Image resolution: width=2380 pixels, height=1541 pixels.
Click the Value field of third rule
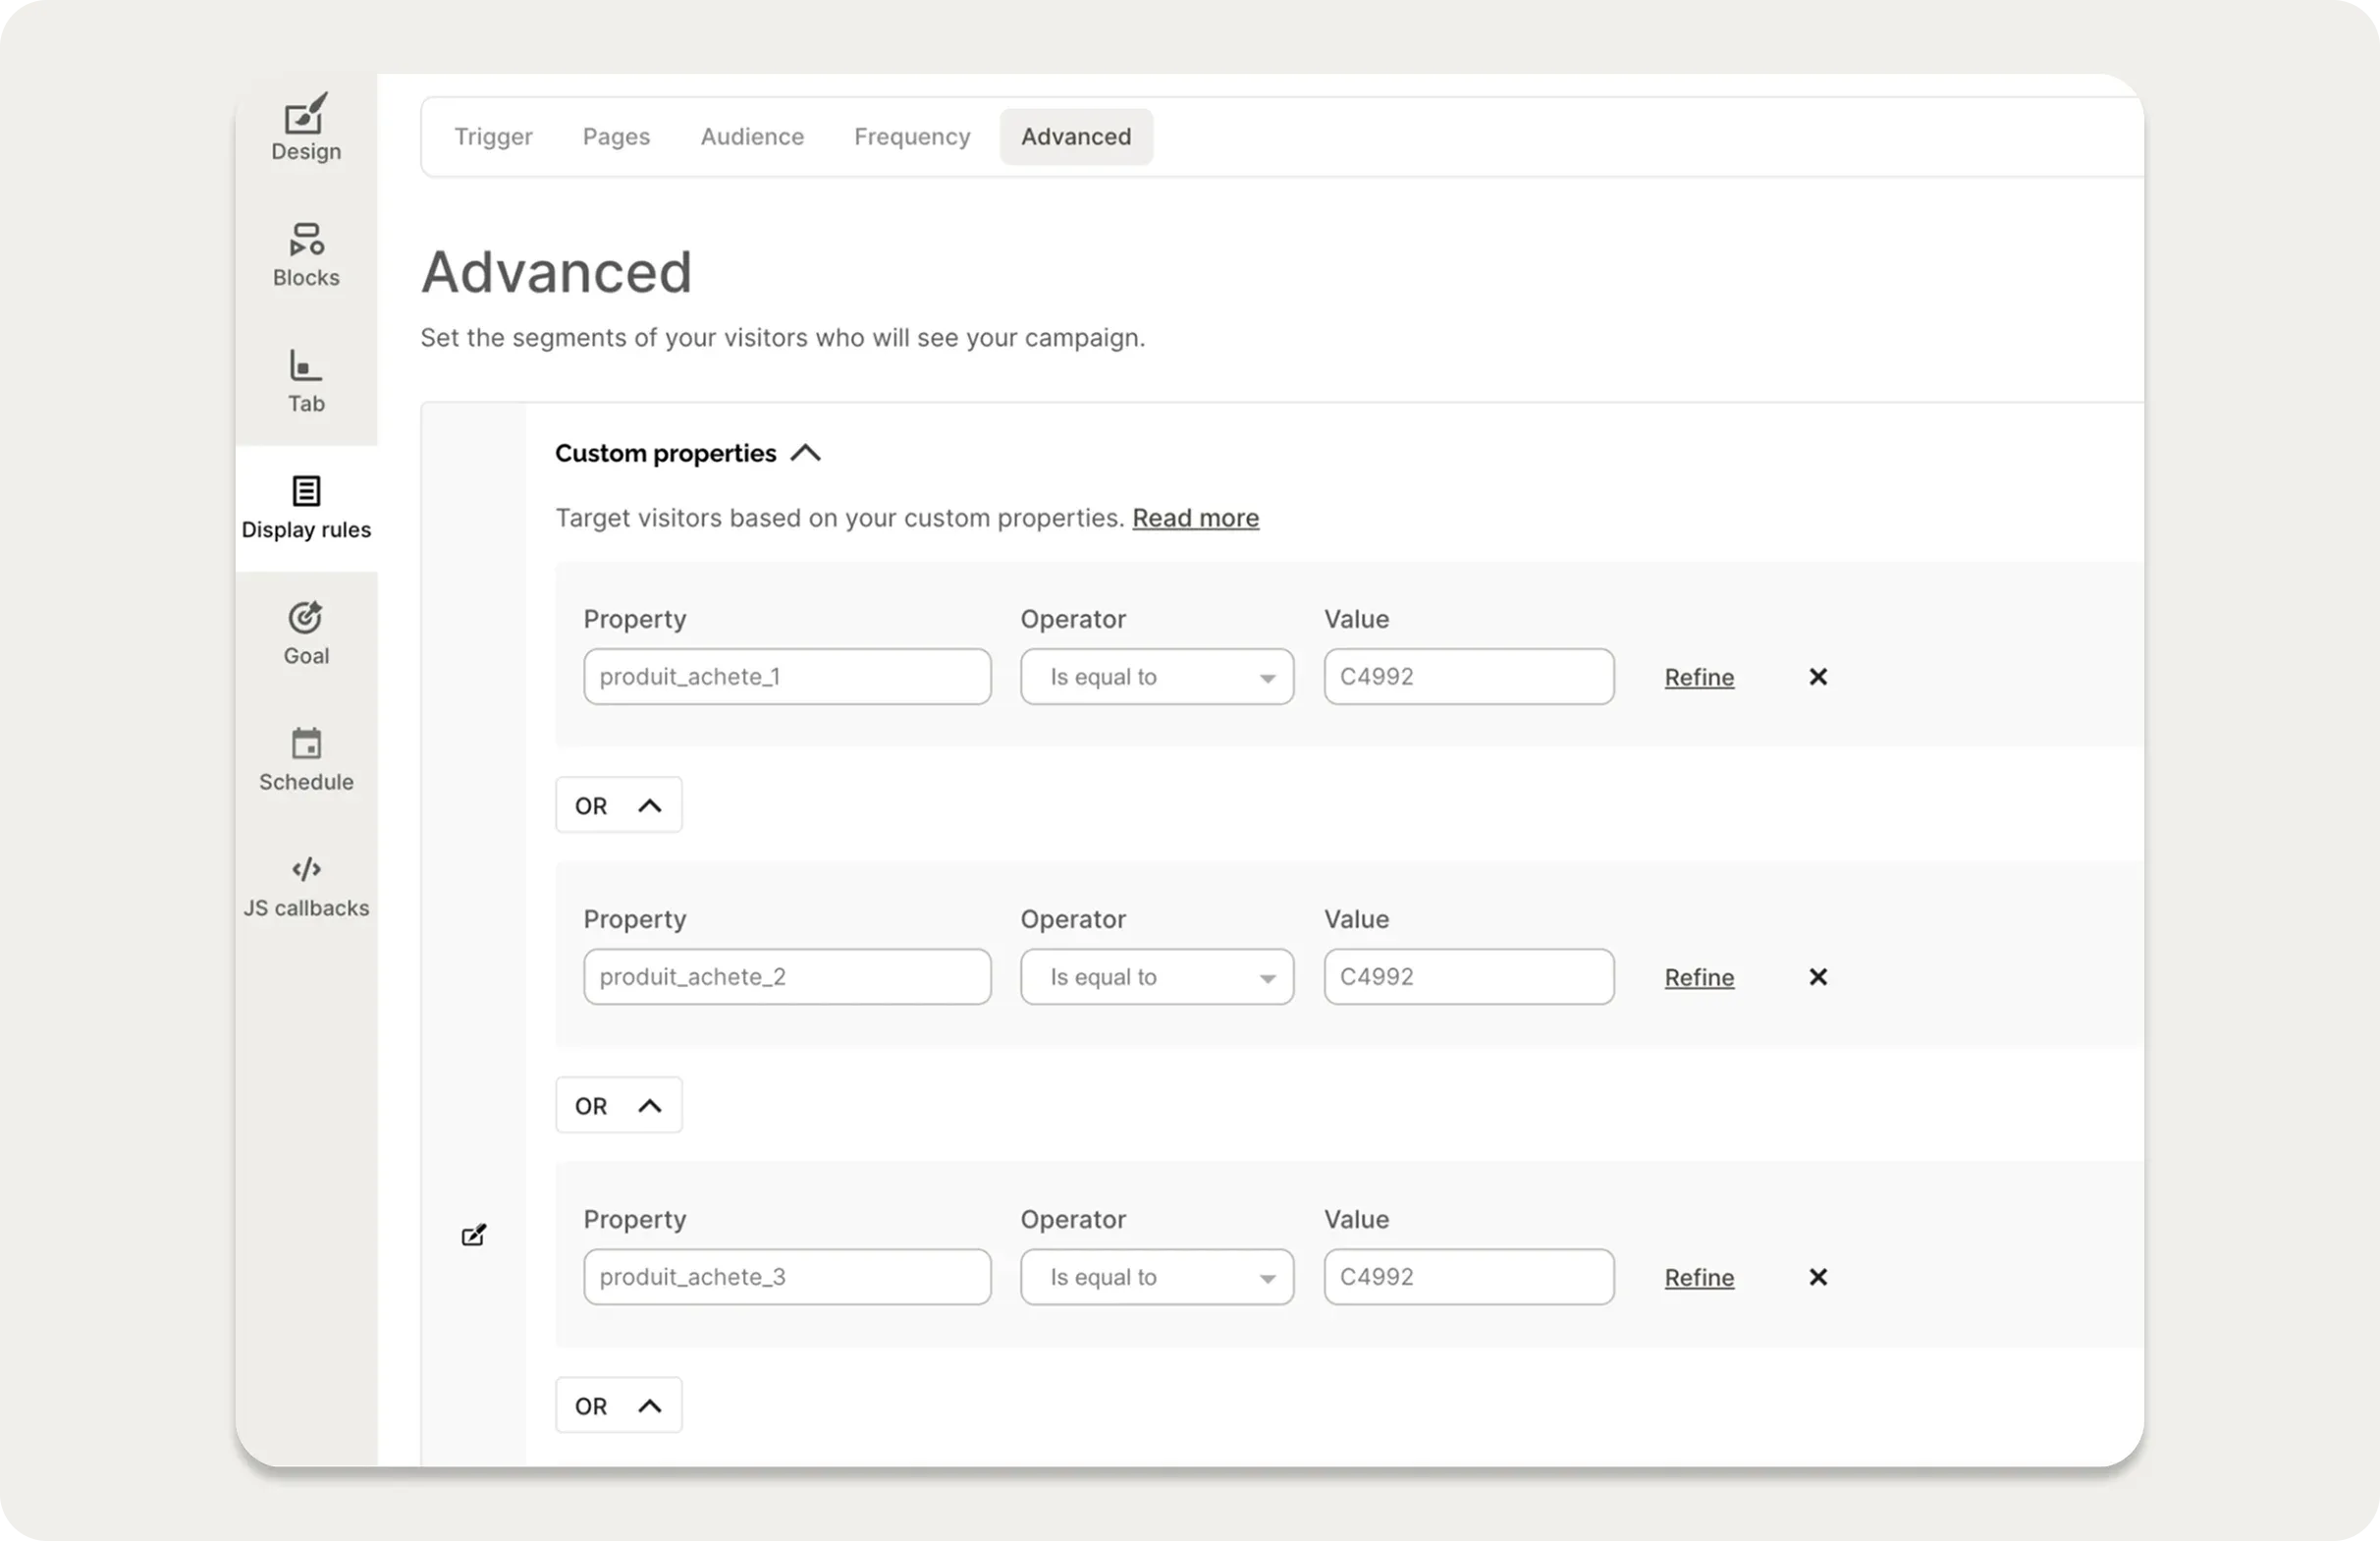click(x=1468, y=1277)
